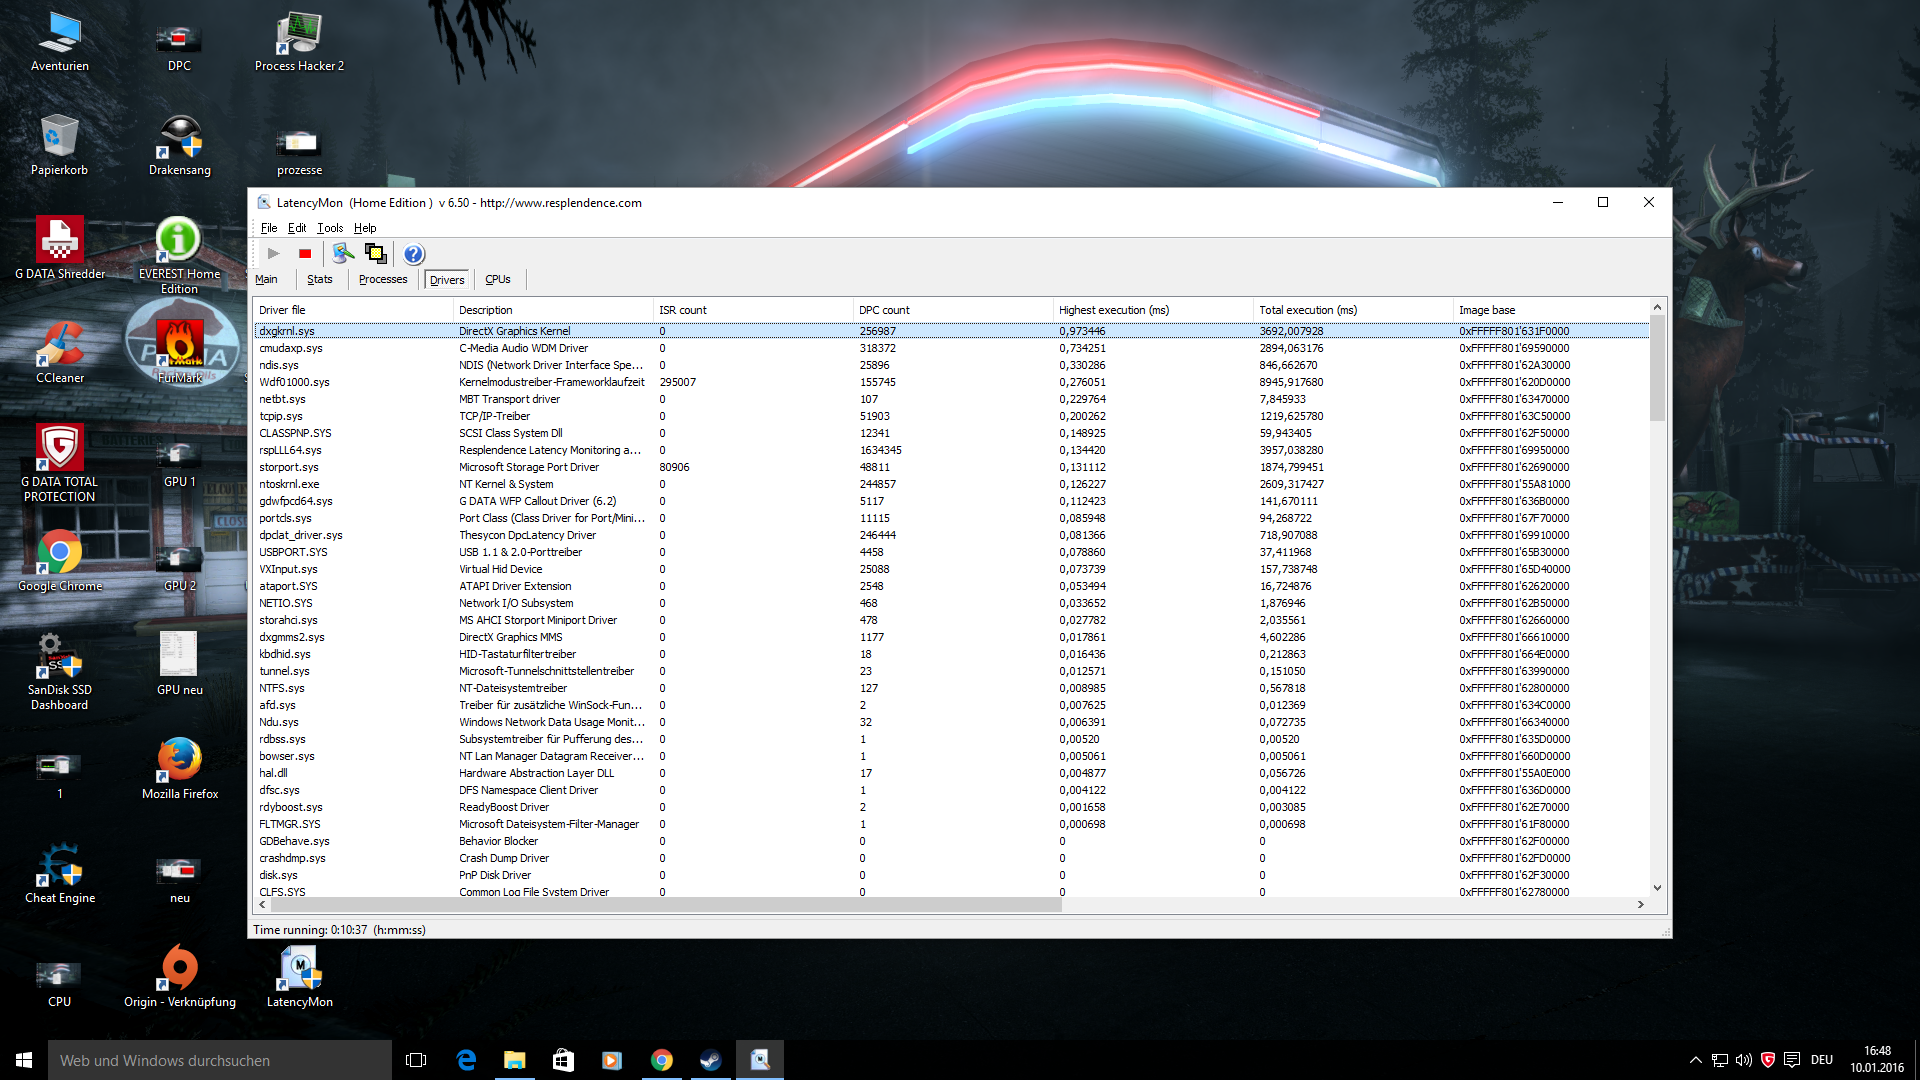
Task: Switch to the Processes tab
Action: pyautogui.click(x=383, y=280)
